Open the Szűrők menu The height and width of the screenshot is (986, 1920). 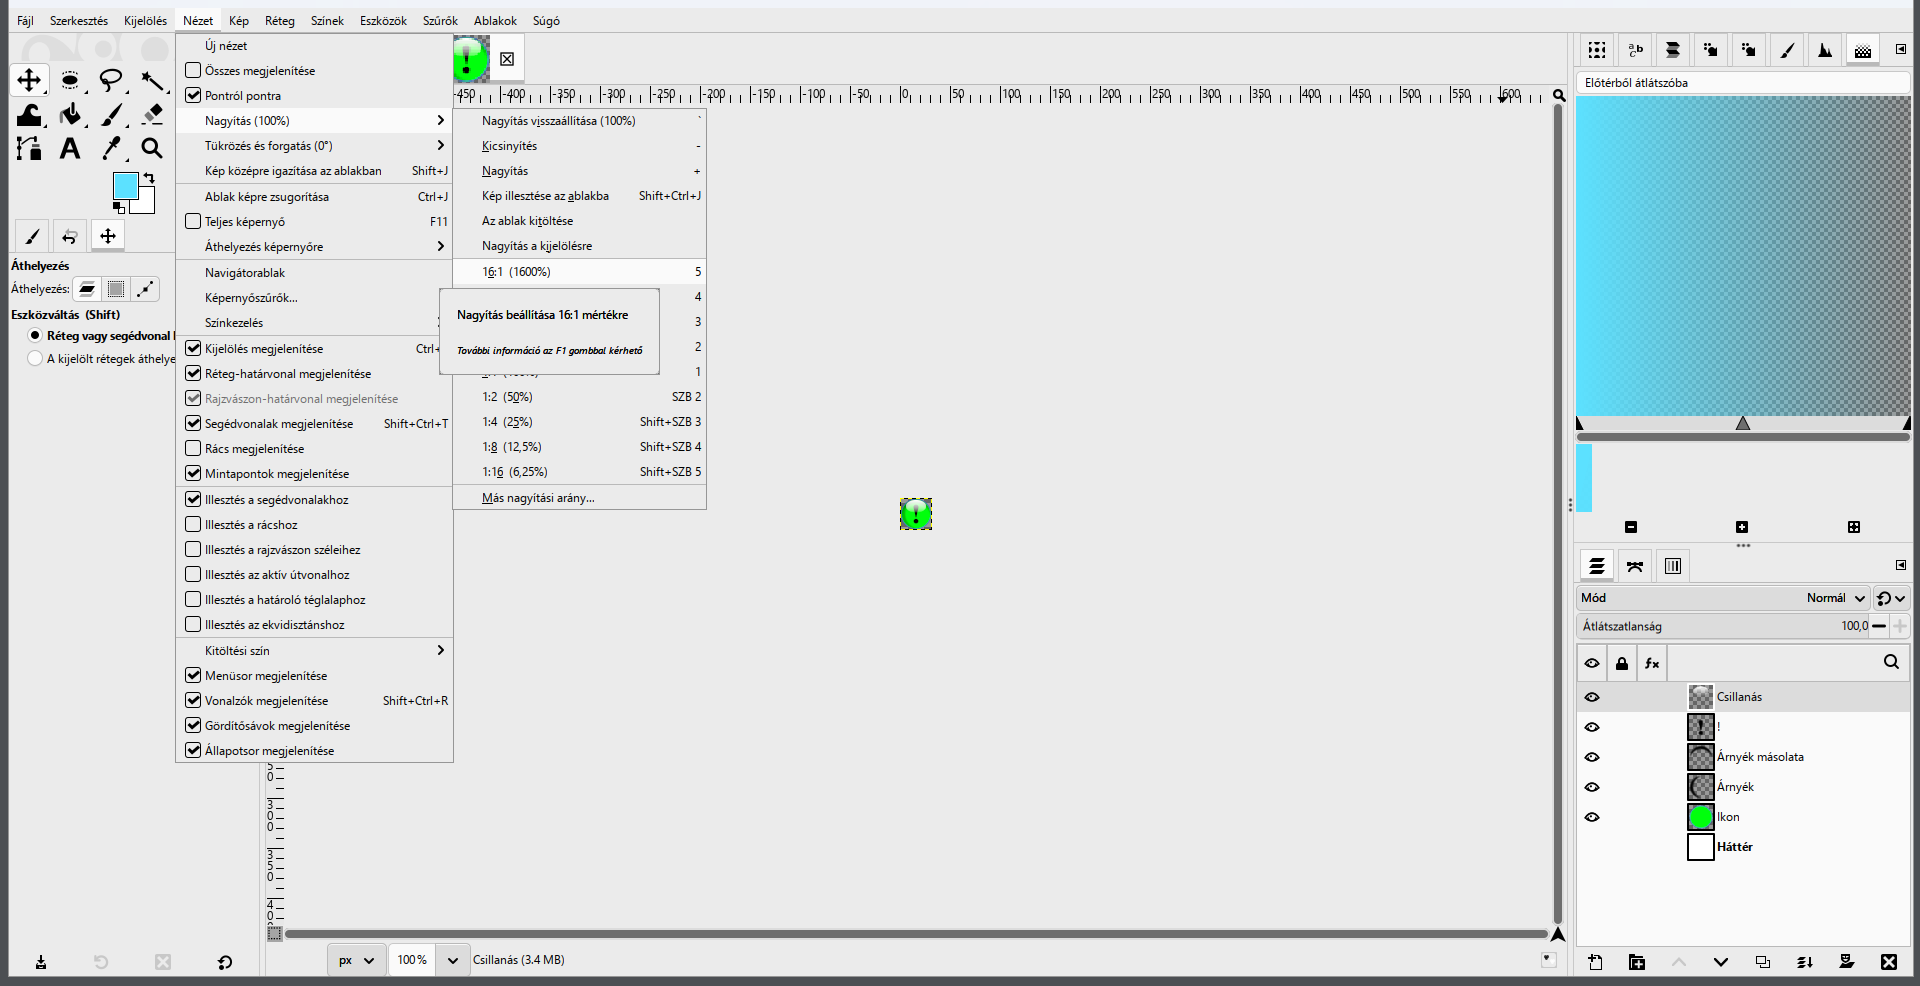[x=440, y=21]
